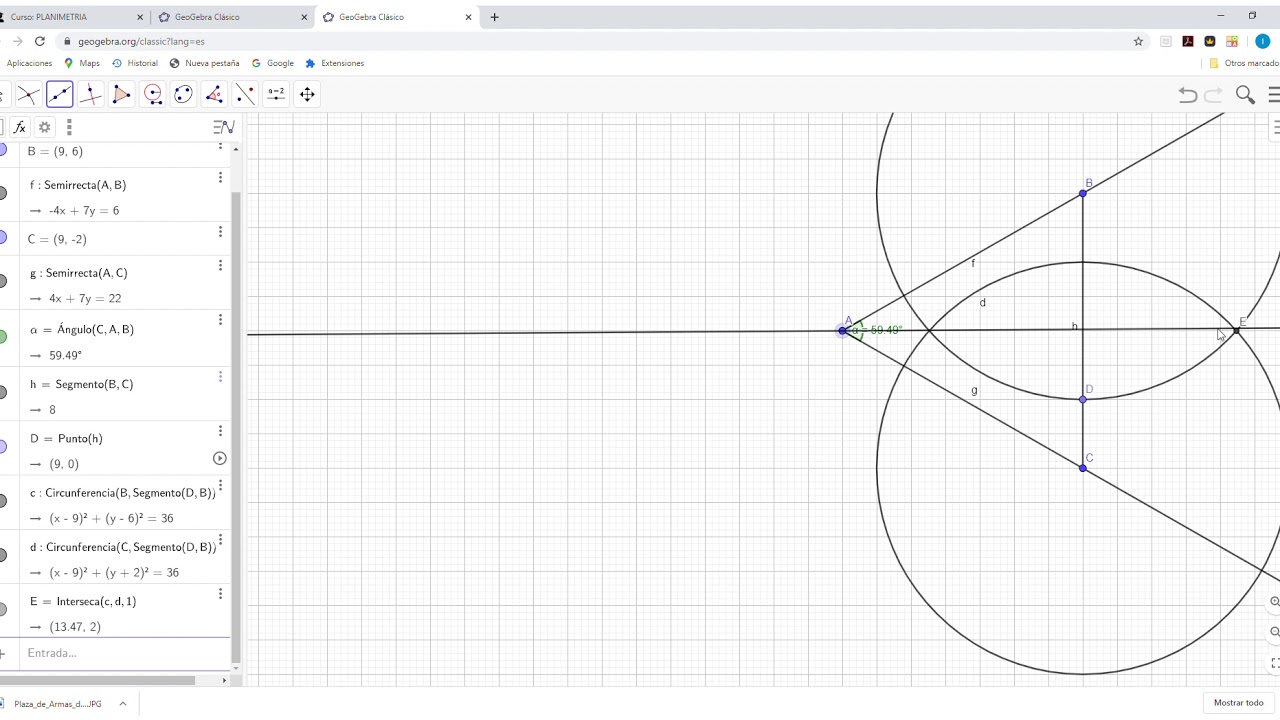Screen dimensions: 1280x720
Task: Open more options for C = (9, -2)
Action: [220, 232]
